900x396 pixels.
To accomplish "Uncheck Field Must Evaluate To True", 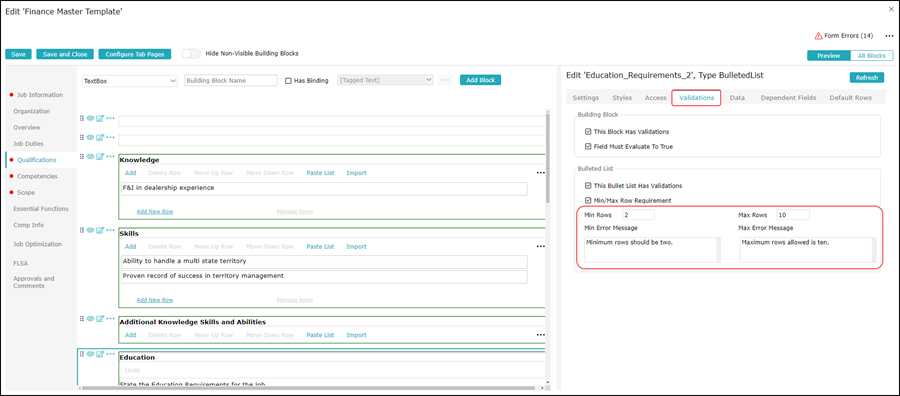I will click(x=588, y=146).
